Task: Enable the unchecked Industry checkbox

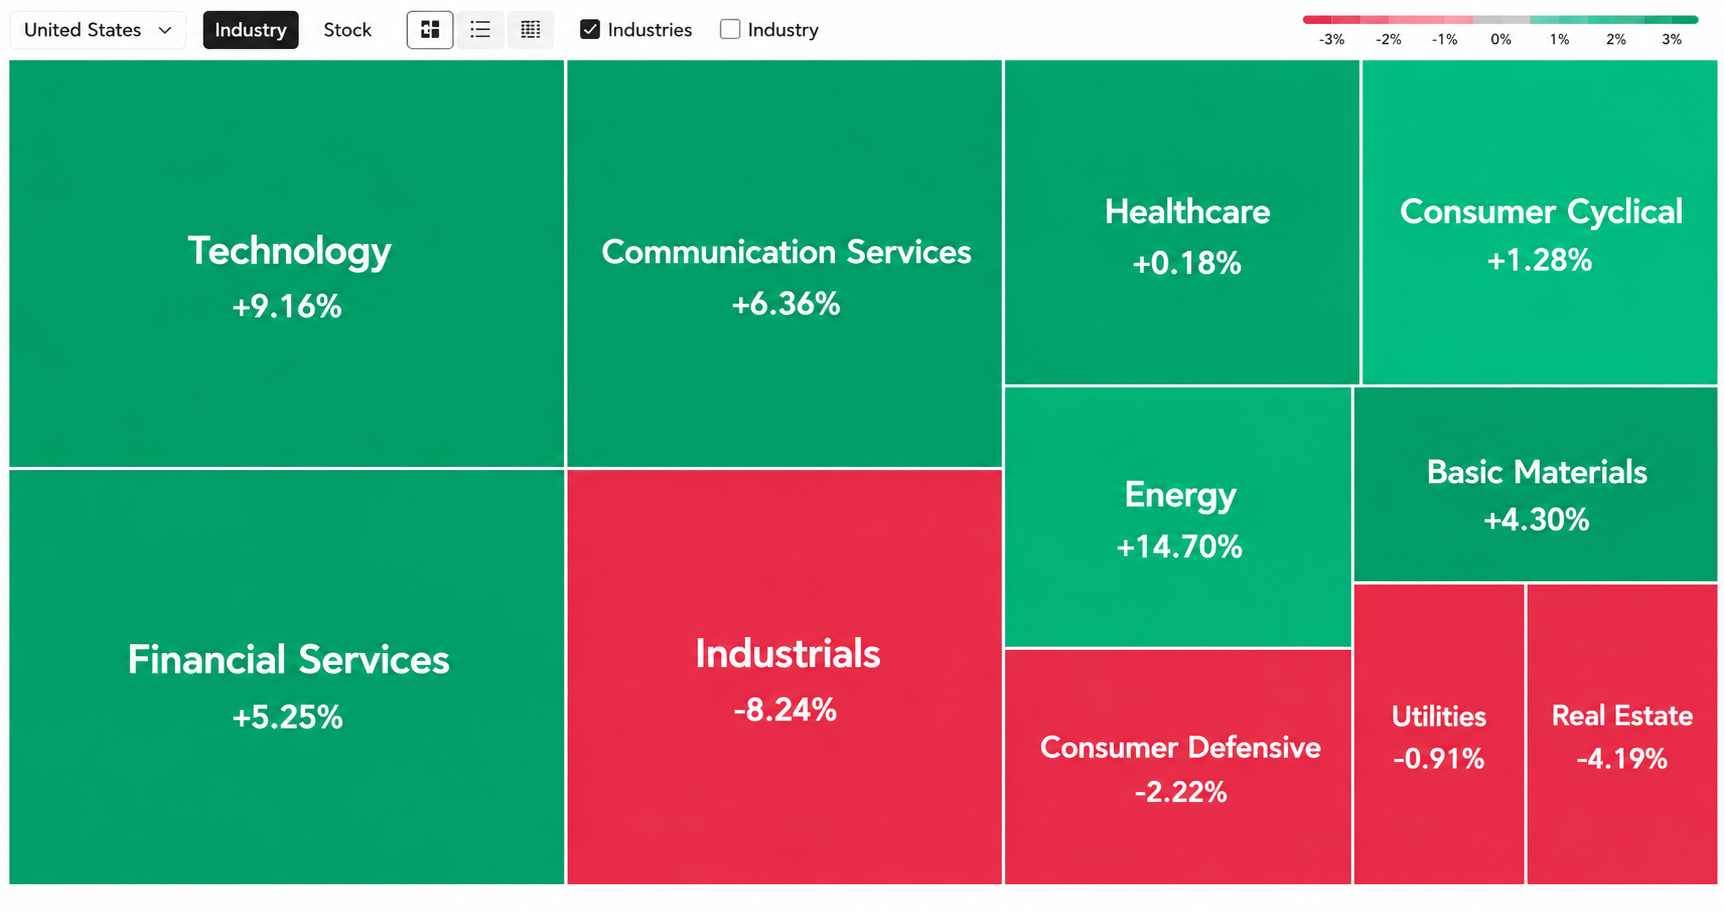Action: tap(730, 30)
